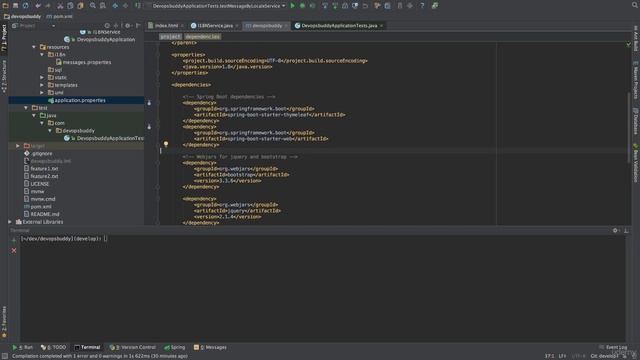Click the Replace icon in toolbar

tap(103, 6)
